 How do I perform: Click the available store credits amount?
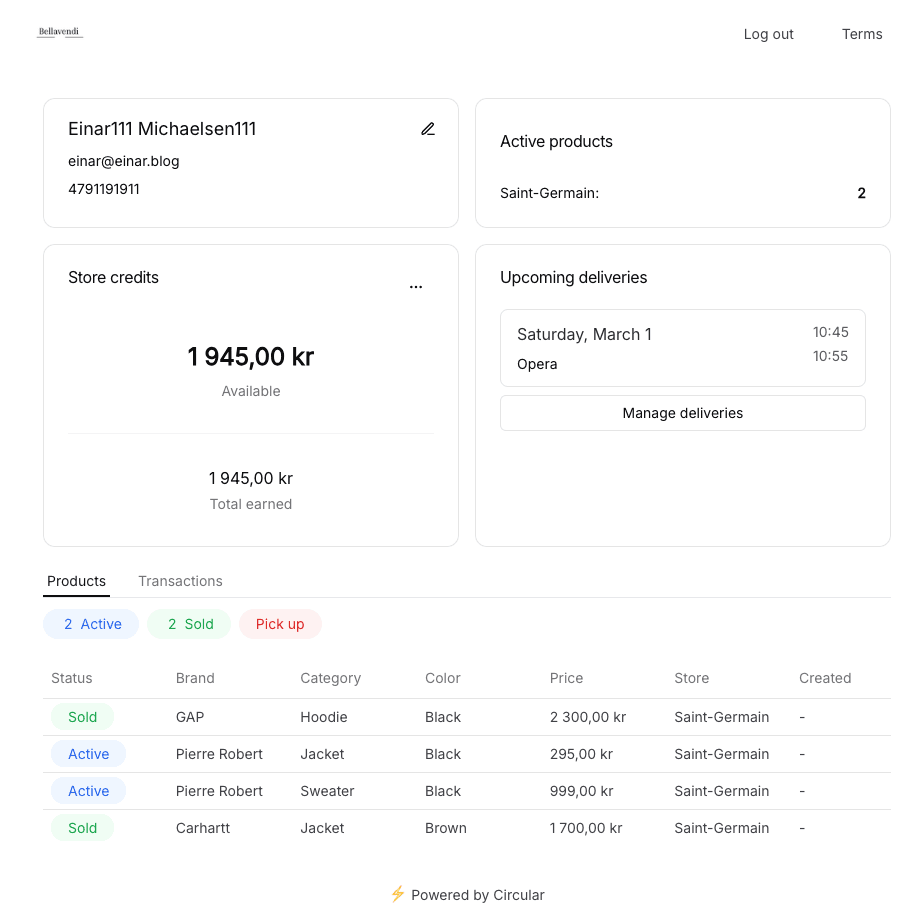[250, 356]
